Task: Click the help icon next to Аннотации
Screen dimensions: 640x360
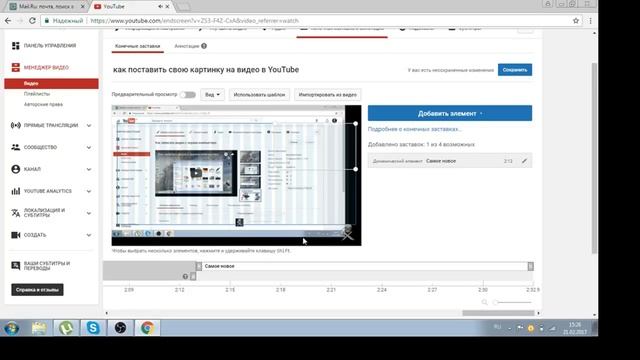Action: pos(204,46)
